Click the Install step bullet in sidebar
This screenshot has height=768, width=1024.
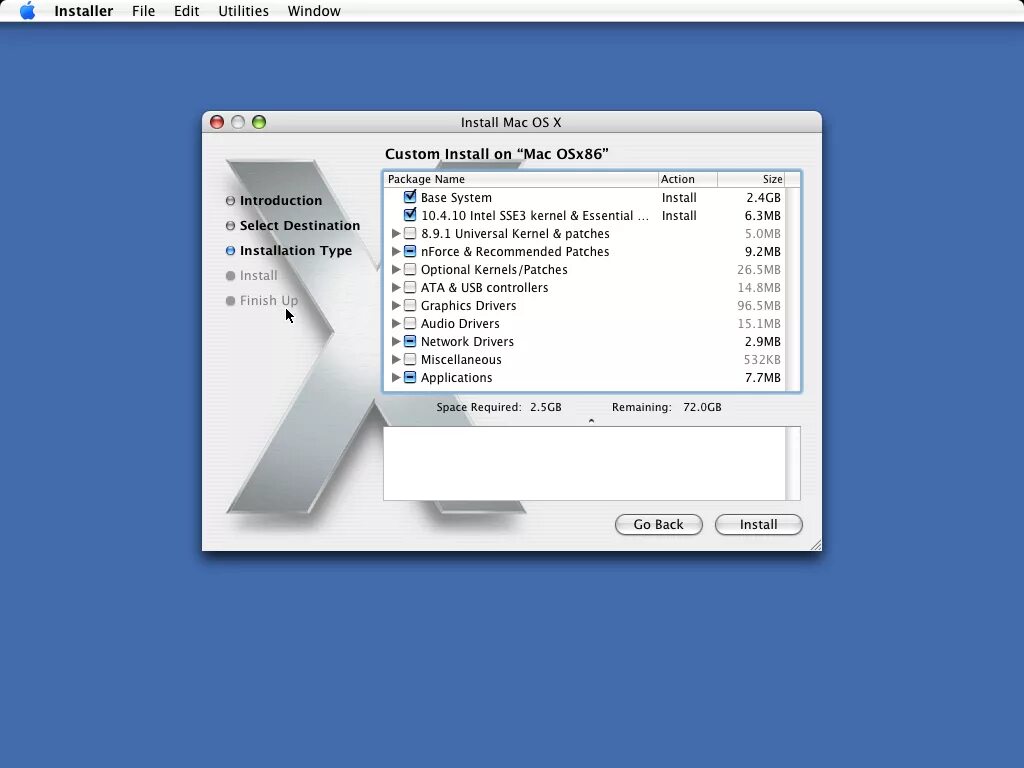(x=230, y=276)
